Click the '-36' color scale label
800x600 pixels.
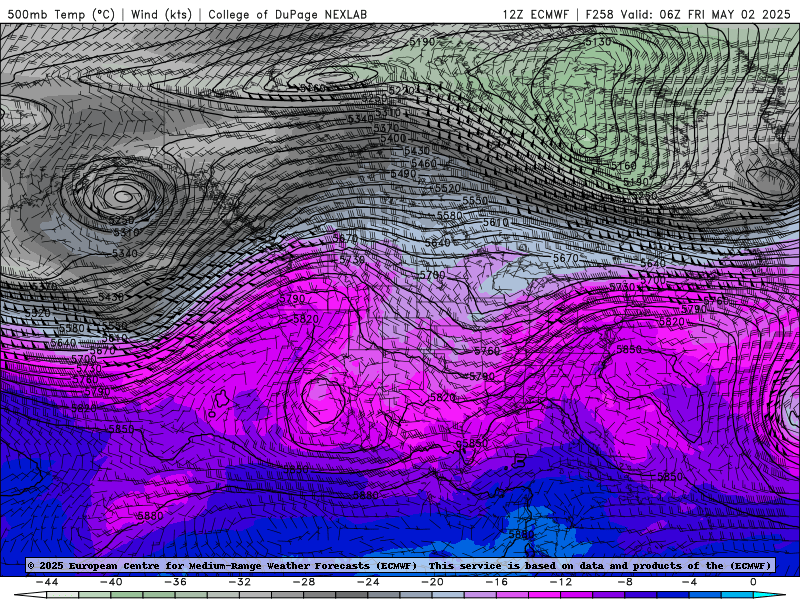(x=176, y=582)
